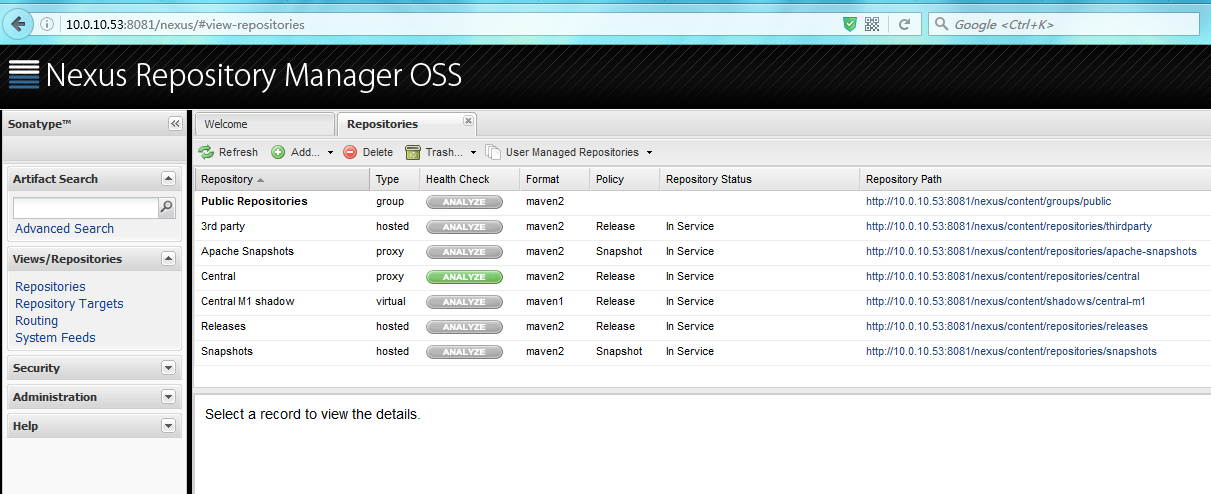Image resolution: width=1211 pixels, height=494 pixels.
Task: Select the Apache Snapshots repository row
Action: pyautogui.click(x=703, y=252)
